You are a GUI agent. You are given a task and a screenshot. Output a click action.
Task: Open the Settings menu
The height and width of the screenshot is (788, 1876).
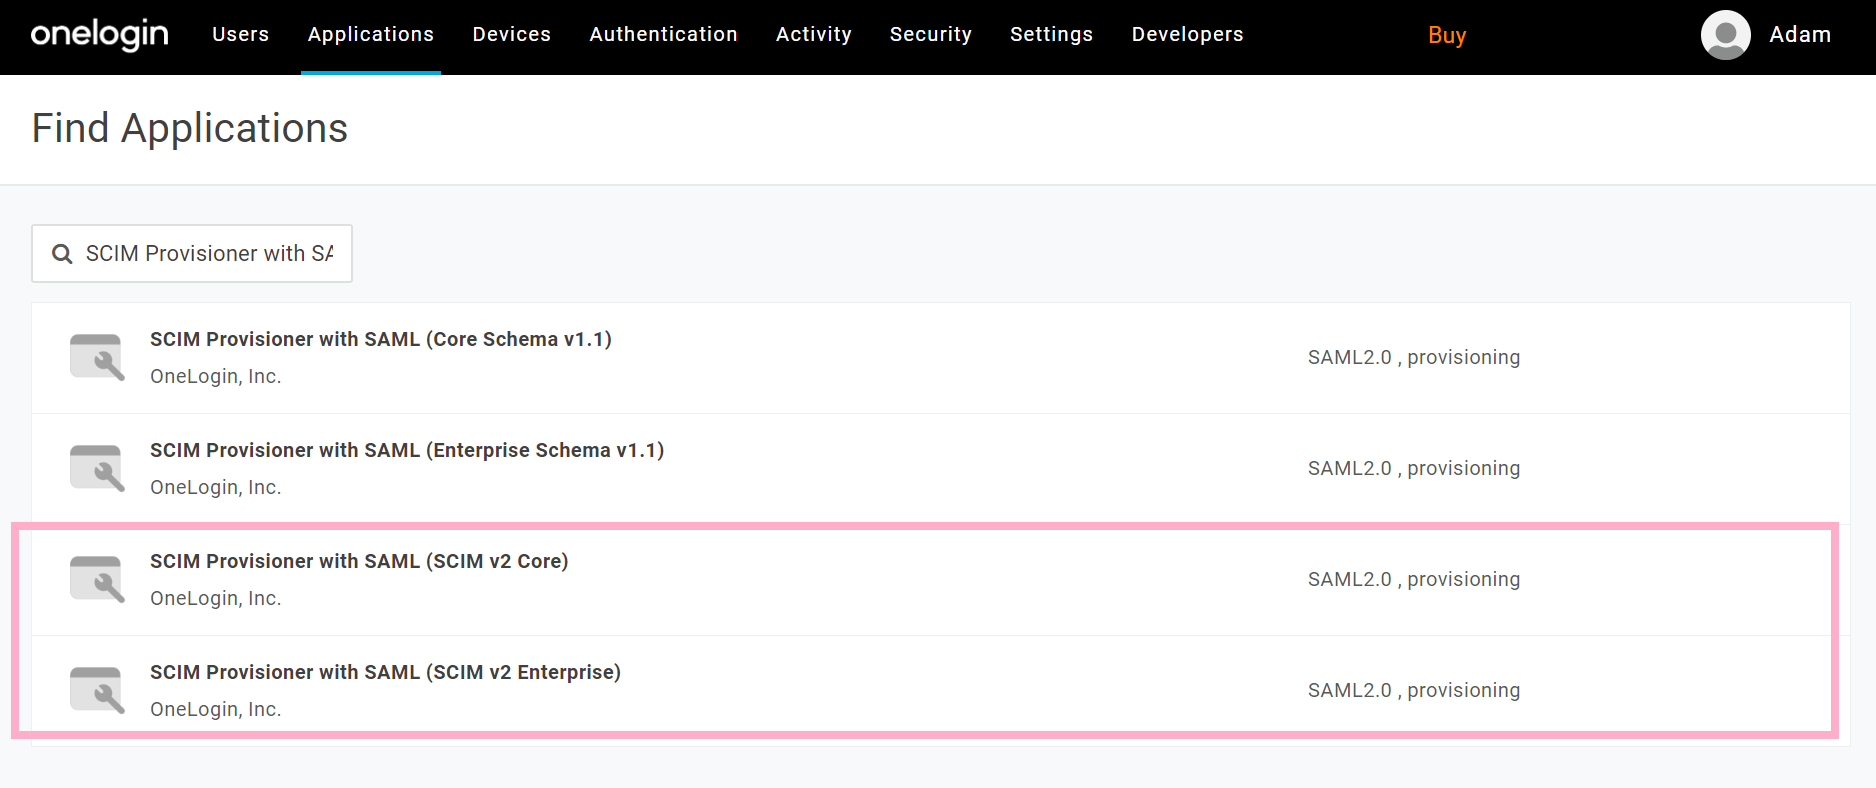tap(1051, 34)
